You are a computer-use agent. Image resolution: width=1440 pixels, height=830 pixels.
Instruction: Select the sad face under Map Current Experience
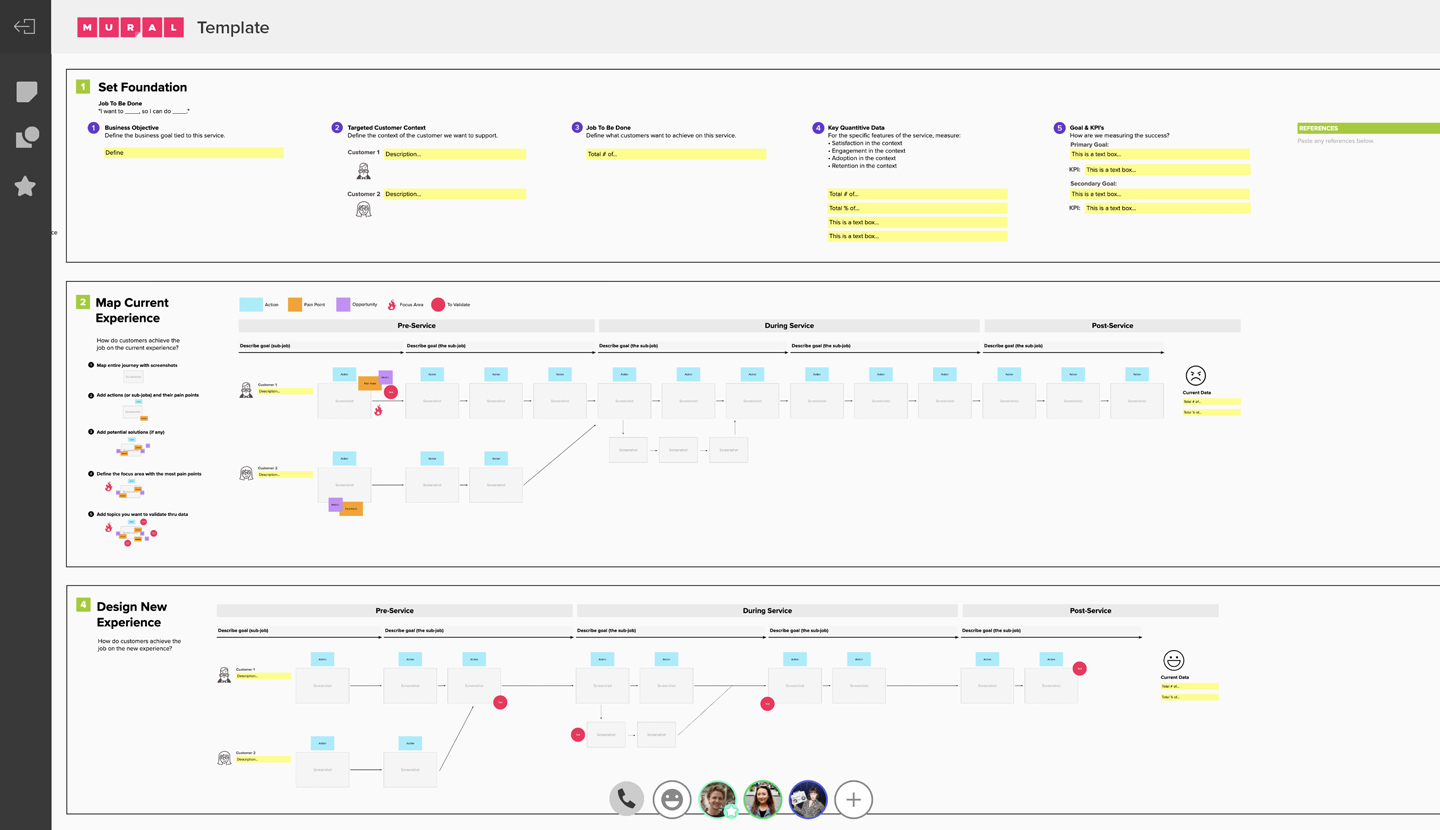[1196, 376]
